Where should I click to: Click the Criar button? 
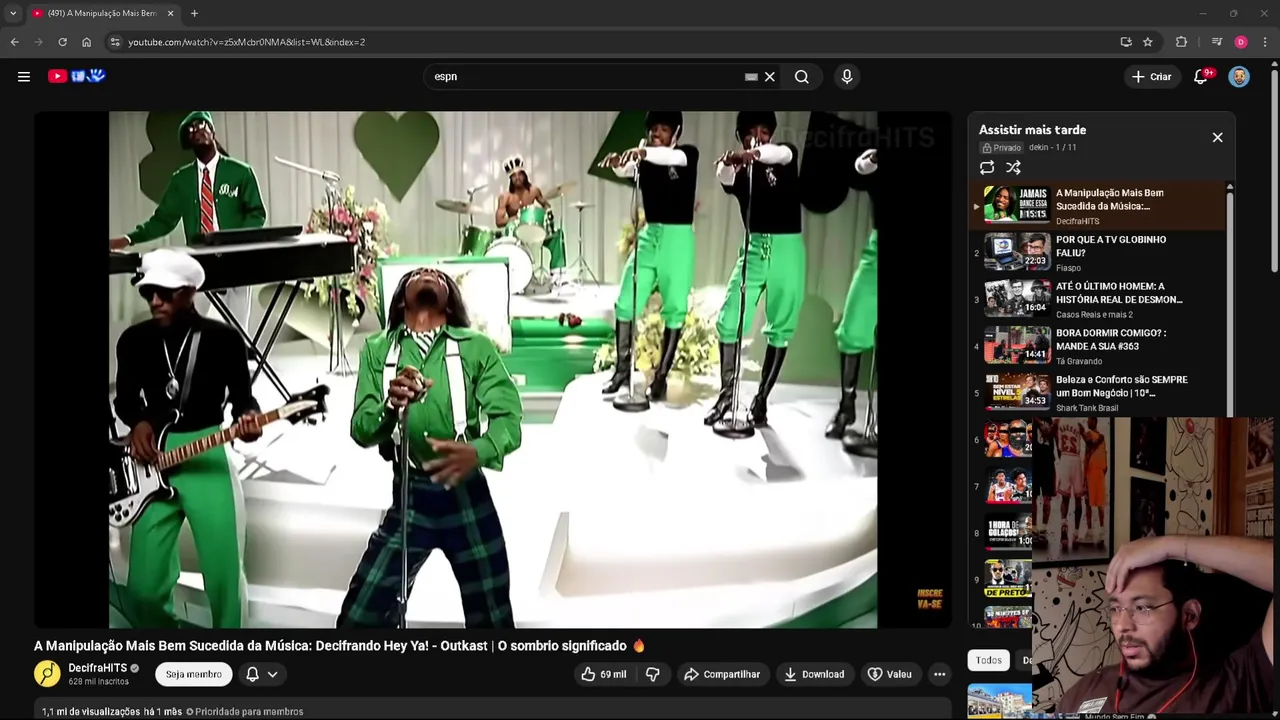1151,76
